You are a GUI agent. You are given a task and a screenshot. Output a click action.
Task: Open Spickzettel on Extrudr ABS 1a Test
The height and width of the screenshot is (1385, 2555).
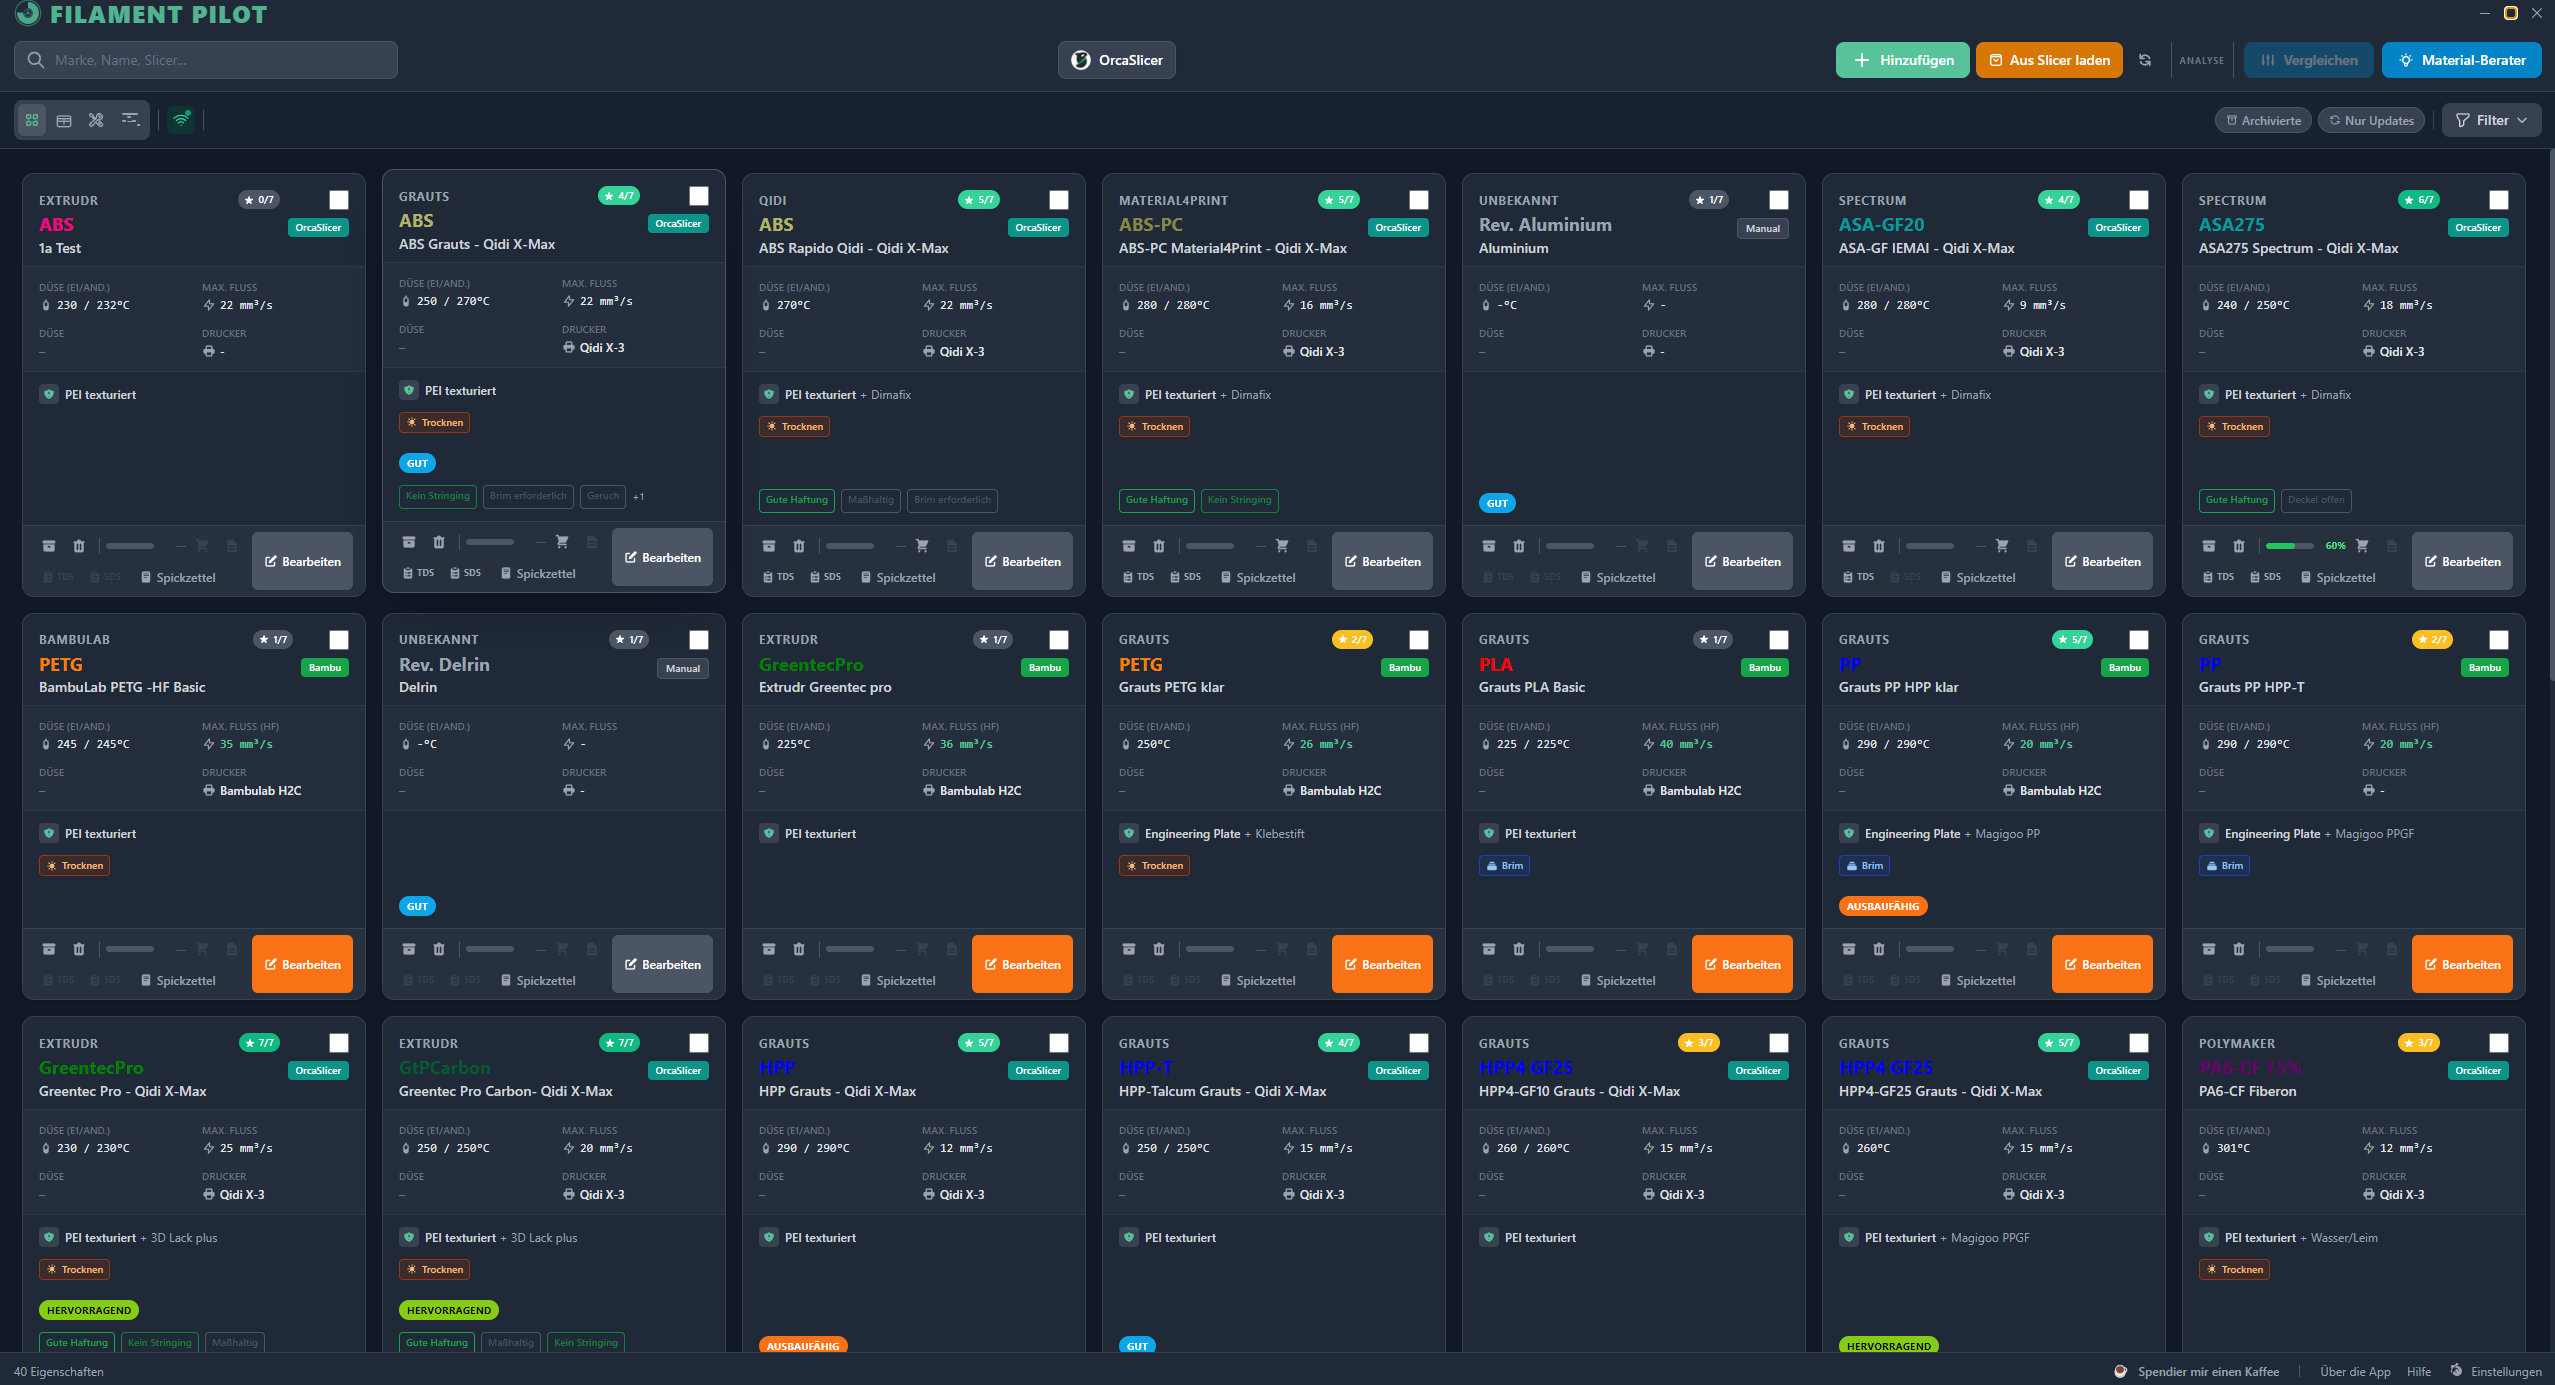click(x=177, y=577)
